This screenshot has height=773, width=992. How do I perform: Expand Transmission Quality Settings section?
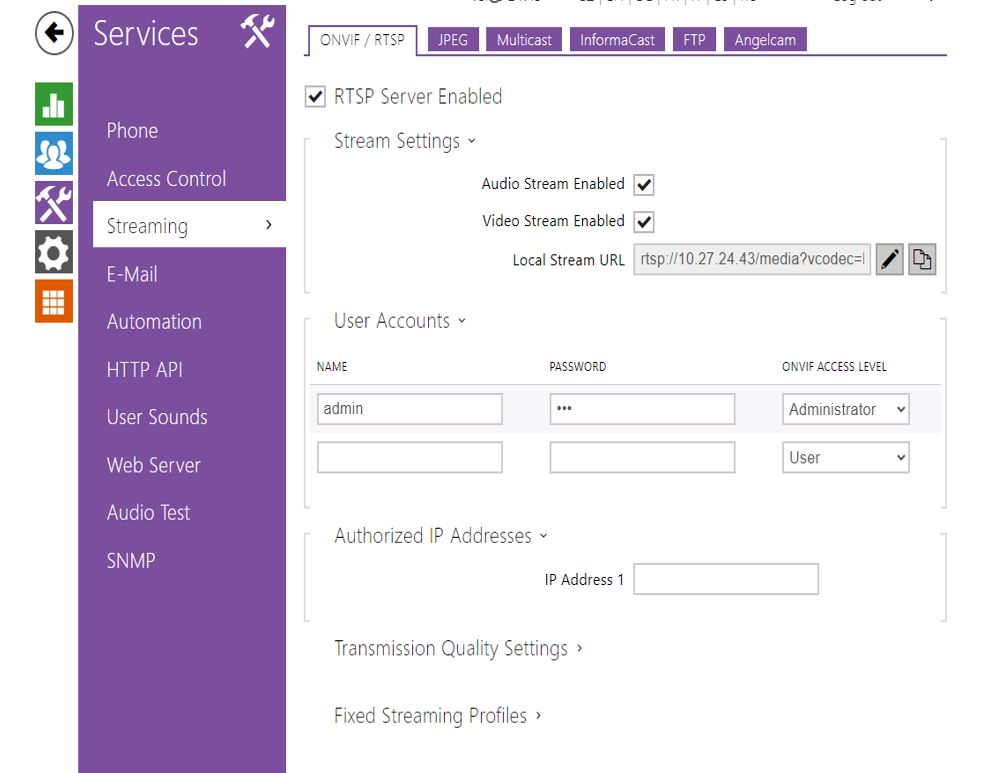[x=457, y=649]
